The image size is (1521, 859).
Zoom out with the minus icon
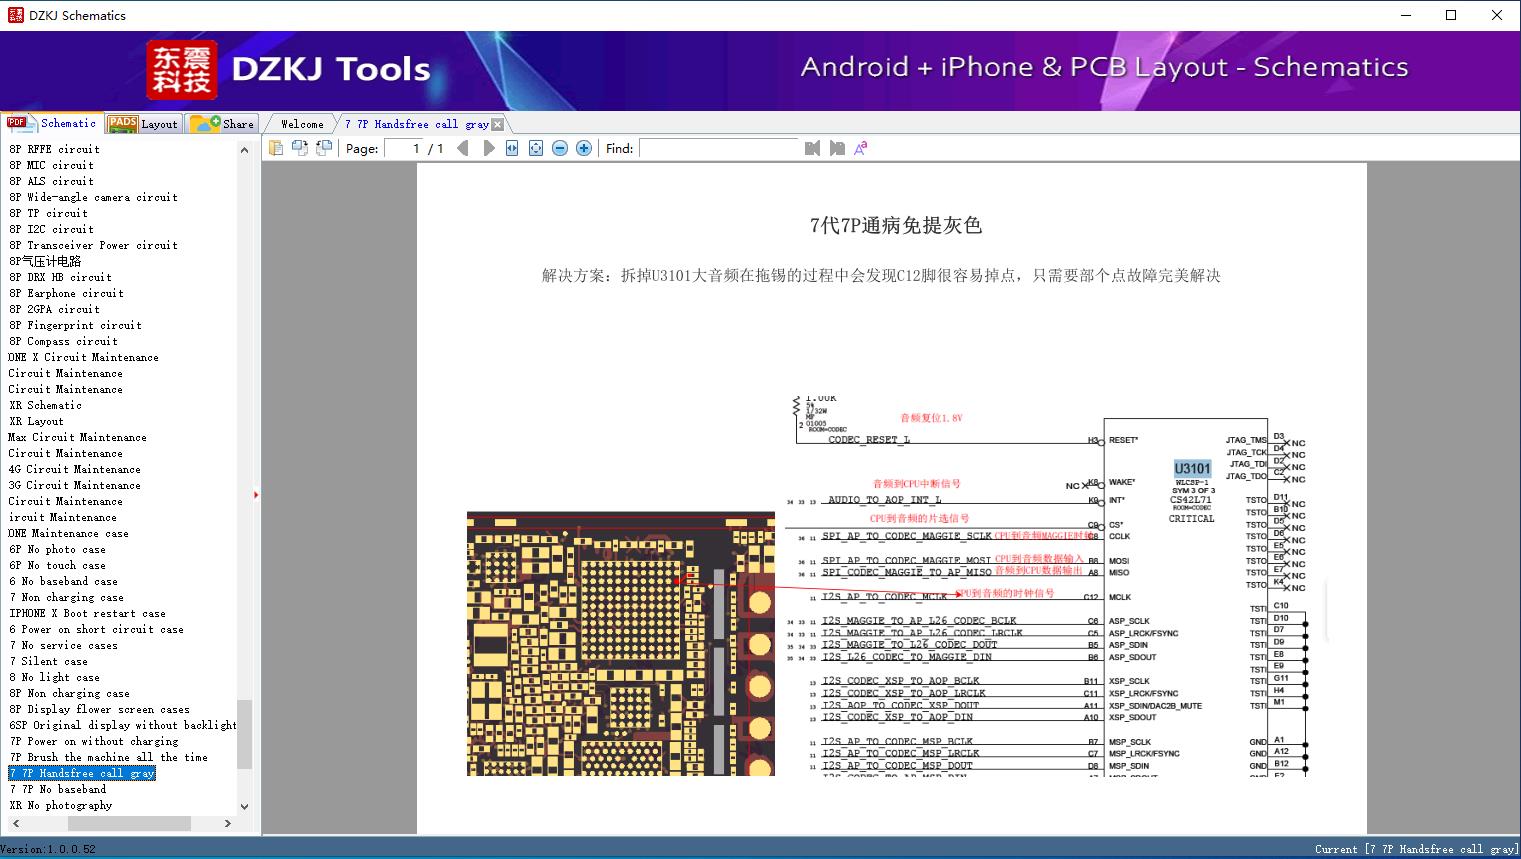(560, 148)
